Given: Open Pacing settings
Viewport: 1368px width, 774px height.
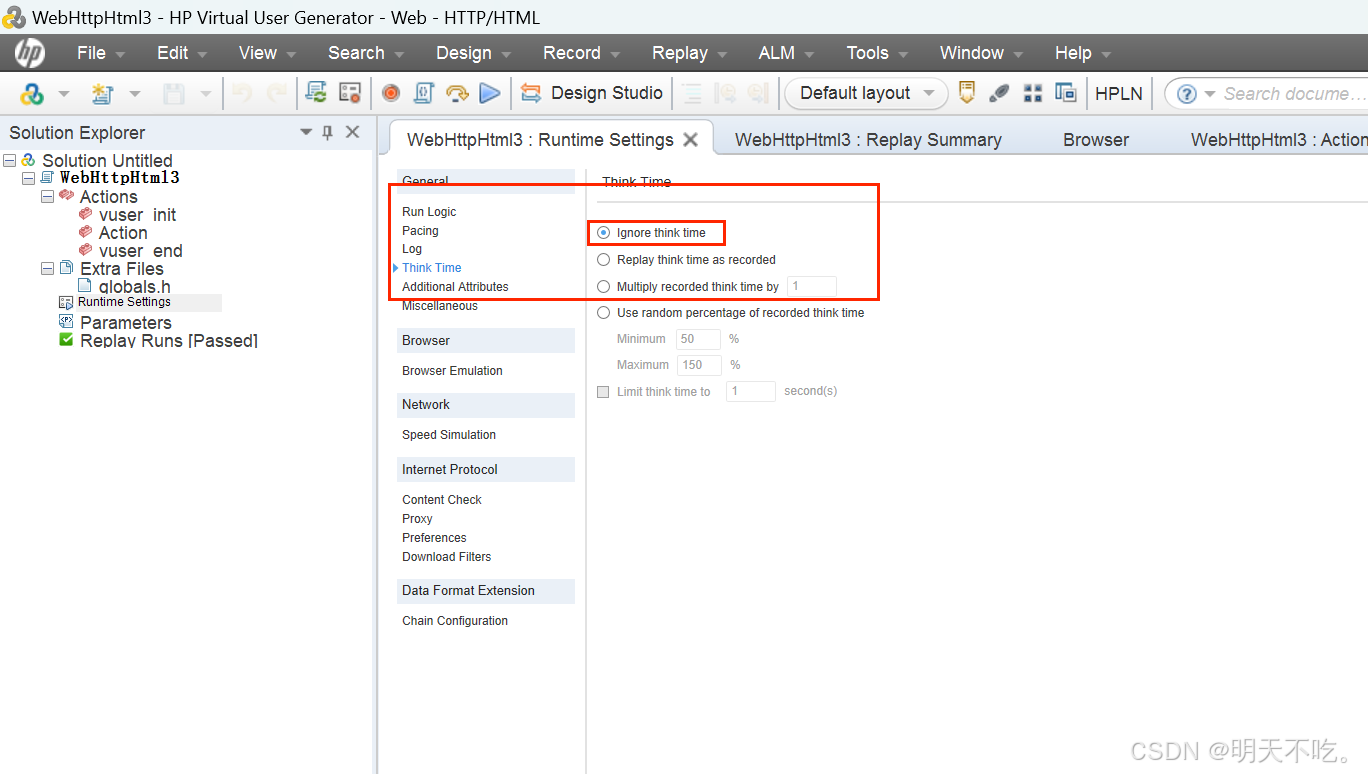Looking at the screenshot, I should pos(420,231).
